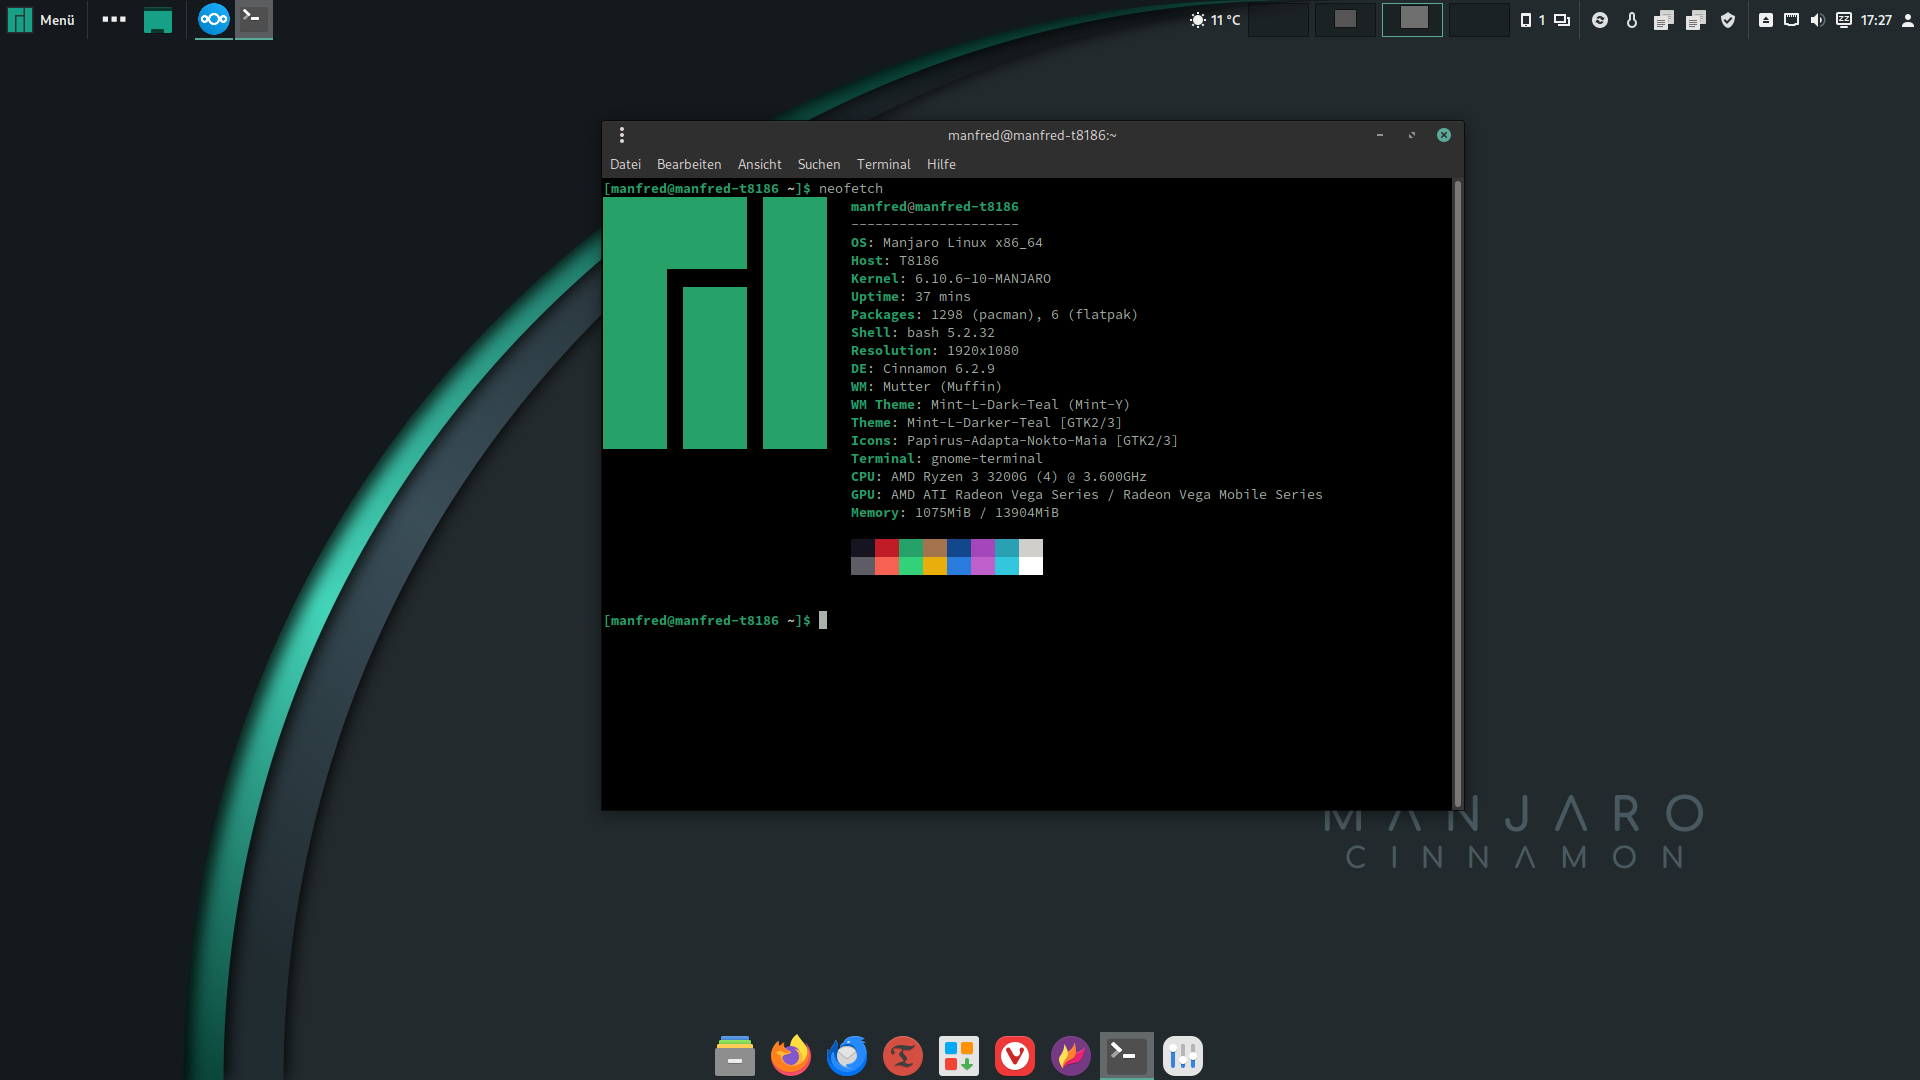
Task: Open the file manager dock icon
Action: point(735,1056)
